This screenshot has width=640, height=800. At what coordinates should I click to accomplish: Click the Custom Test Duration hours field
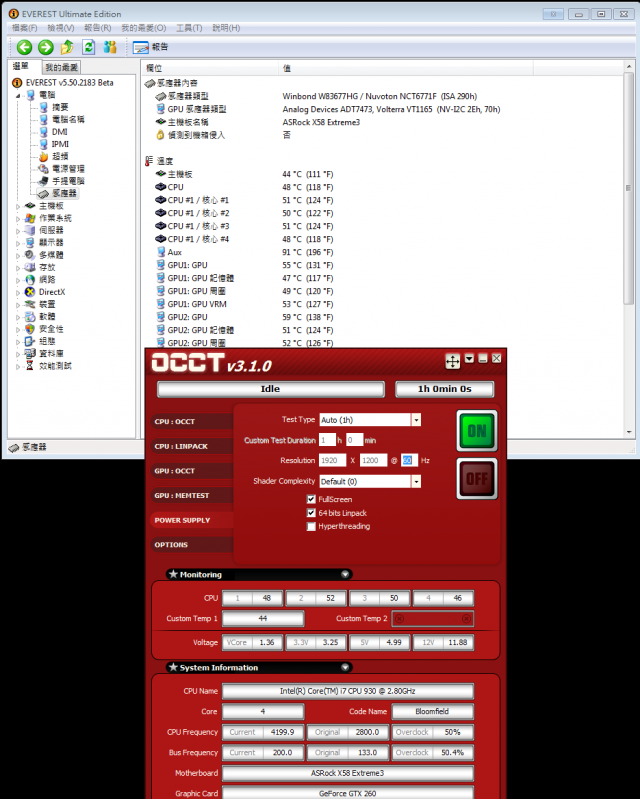coord(327,440)
